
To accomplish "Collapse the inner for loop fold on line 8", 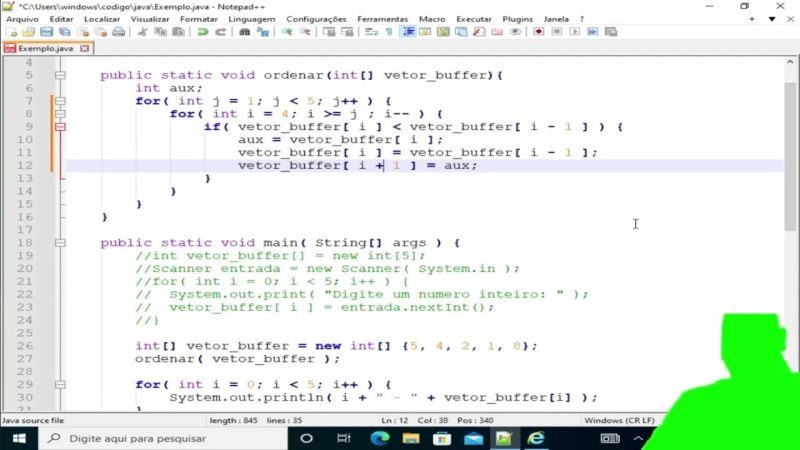I will 60,114.
